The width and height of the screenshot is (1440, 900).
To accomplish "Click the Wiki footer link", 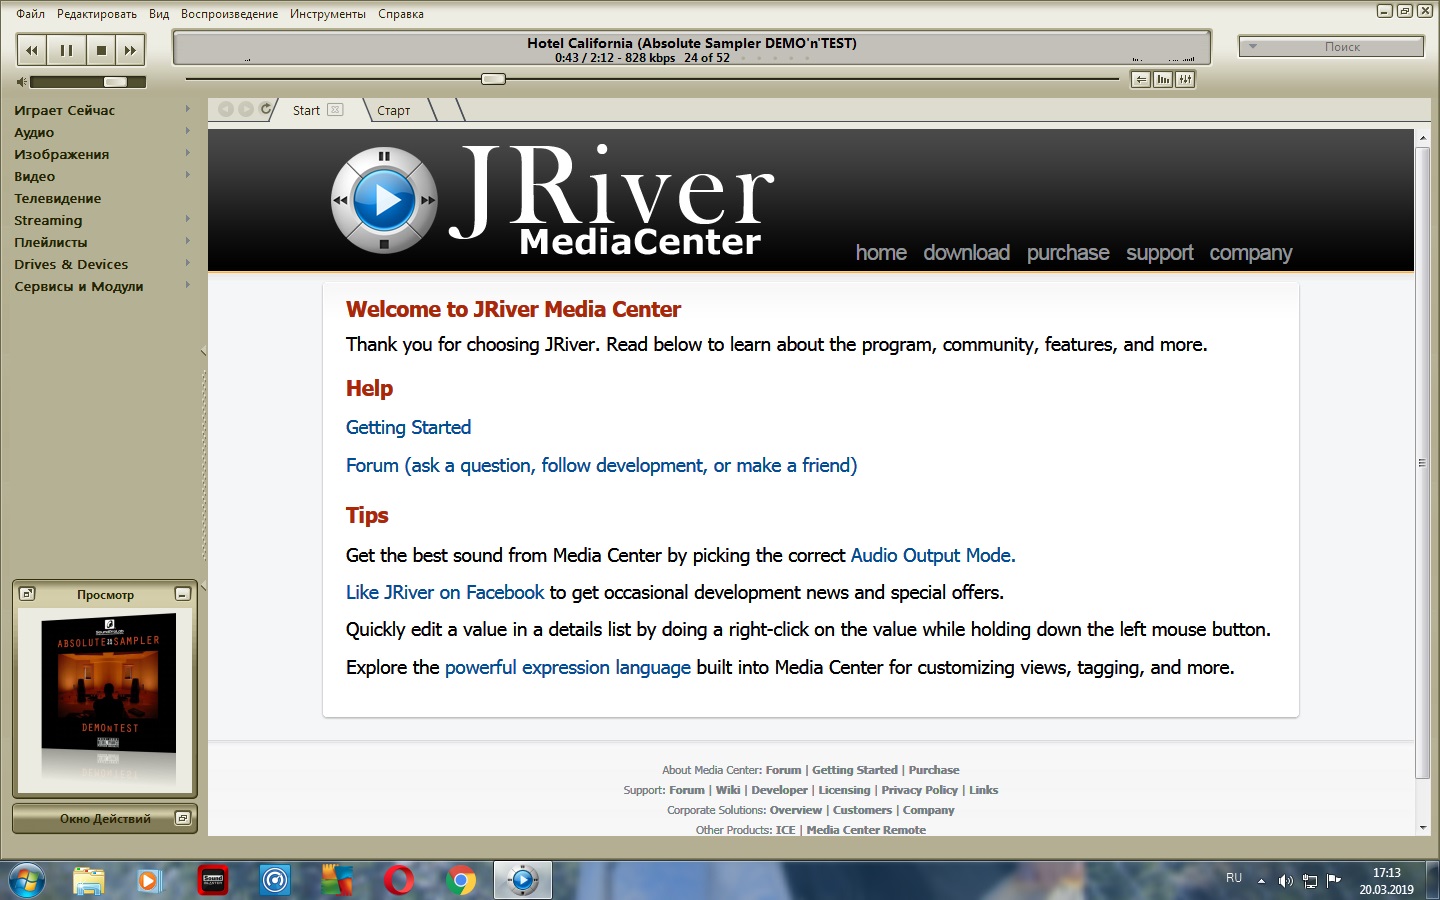I will tap(728, 790).
